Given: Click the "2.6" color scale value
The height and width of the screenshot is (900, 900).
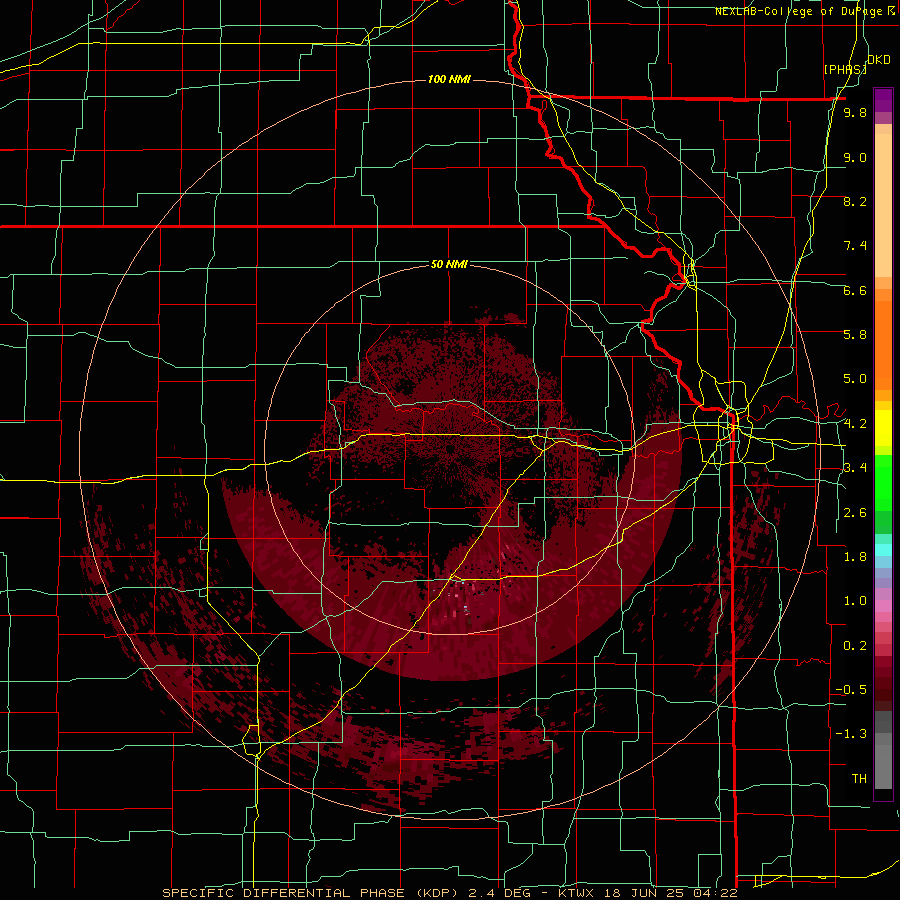Looking at the screenshot, I should click(855, 513).
